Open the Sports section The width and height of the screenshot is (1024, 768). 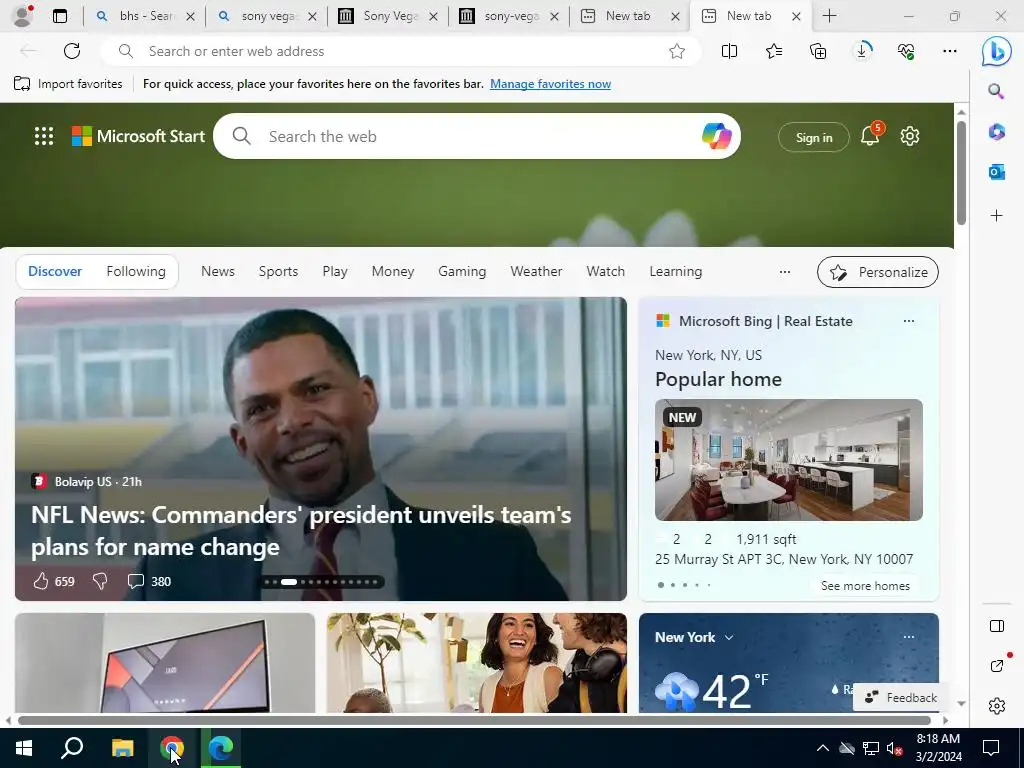pyautogui.click(x=278, y=272)
